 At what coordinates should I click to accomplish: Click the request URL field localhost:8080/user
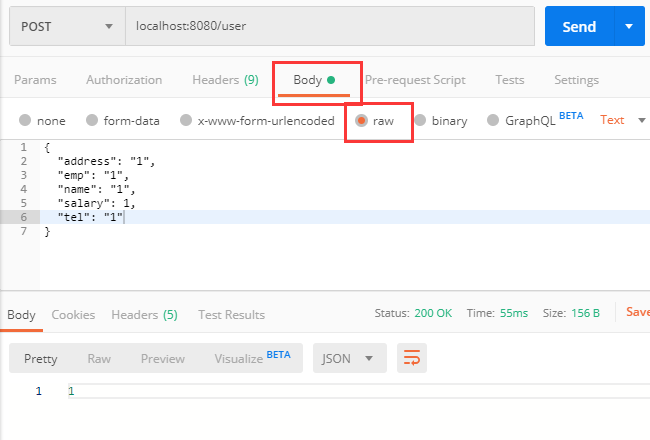[x=330, y=26]
